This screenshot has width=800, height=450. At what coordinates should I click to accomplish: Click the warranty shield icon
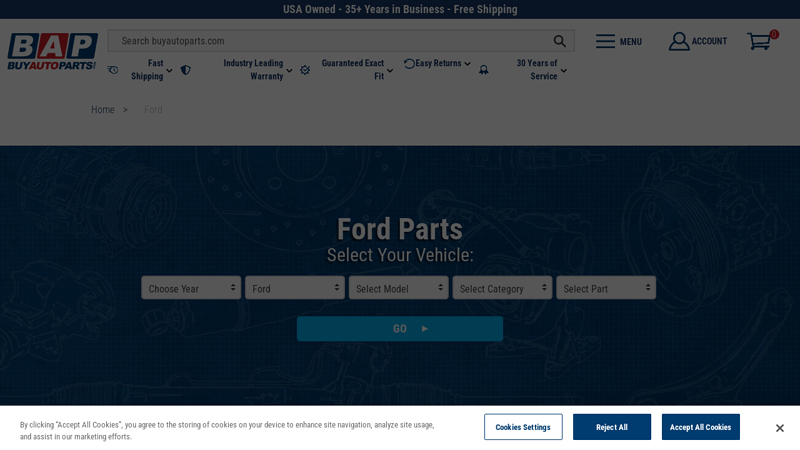coord(186,70)
